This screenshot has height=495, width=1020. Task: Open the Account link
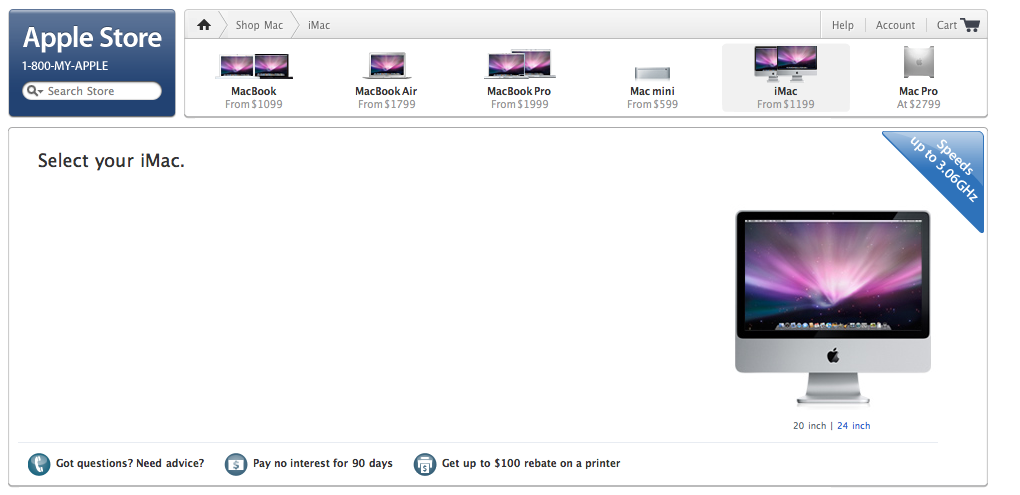[x=895, y=25]
